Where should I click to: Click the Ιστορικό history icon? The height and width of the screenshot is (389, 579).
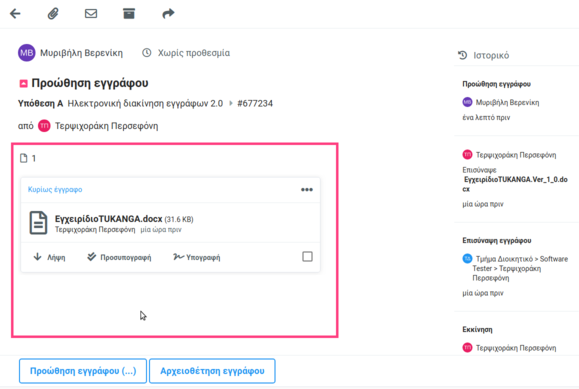[463, 55]
